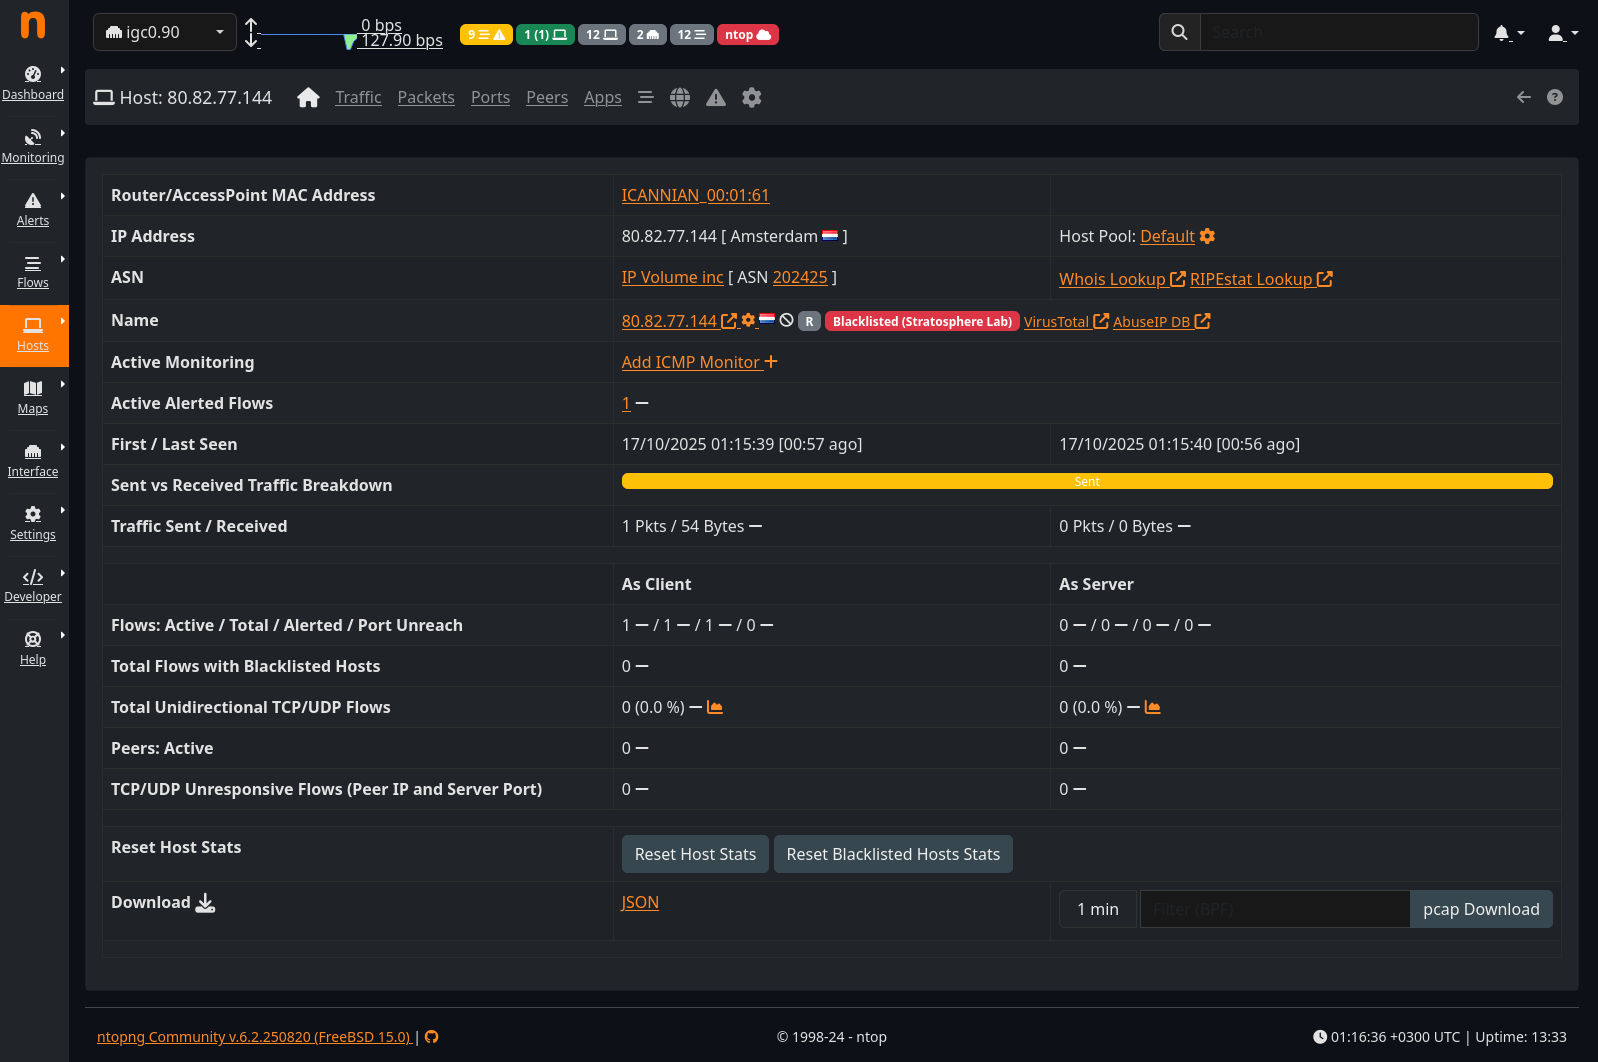Image resolution: width=1598 pixels, height=1062 pixels.
Task: Open Default host pool link
Action: coord(1167,236)
